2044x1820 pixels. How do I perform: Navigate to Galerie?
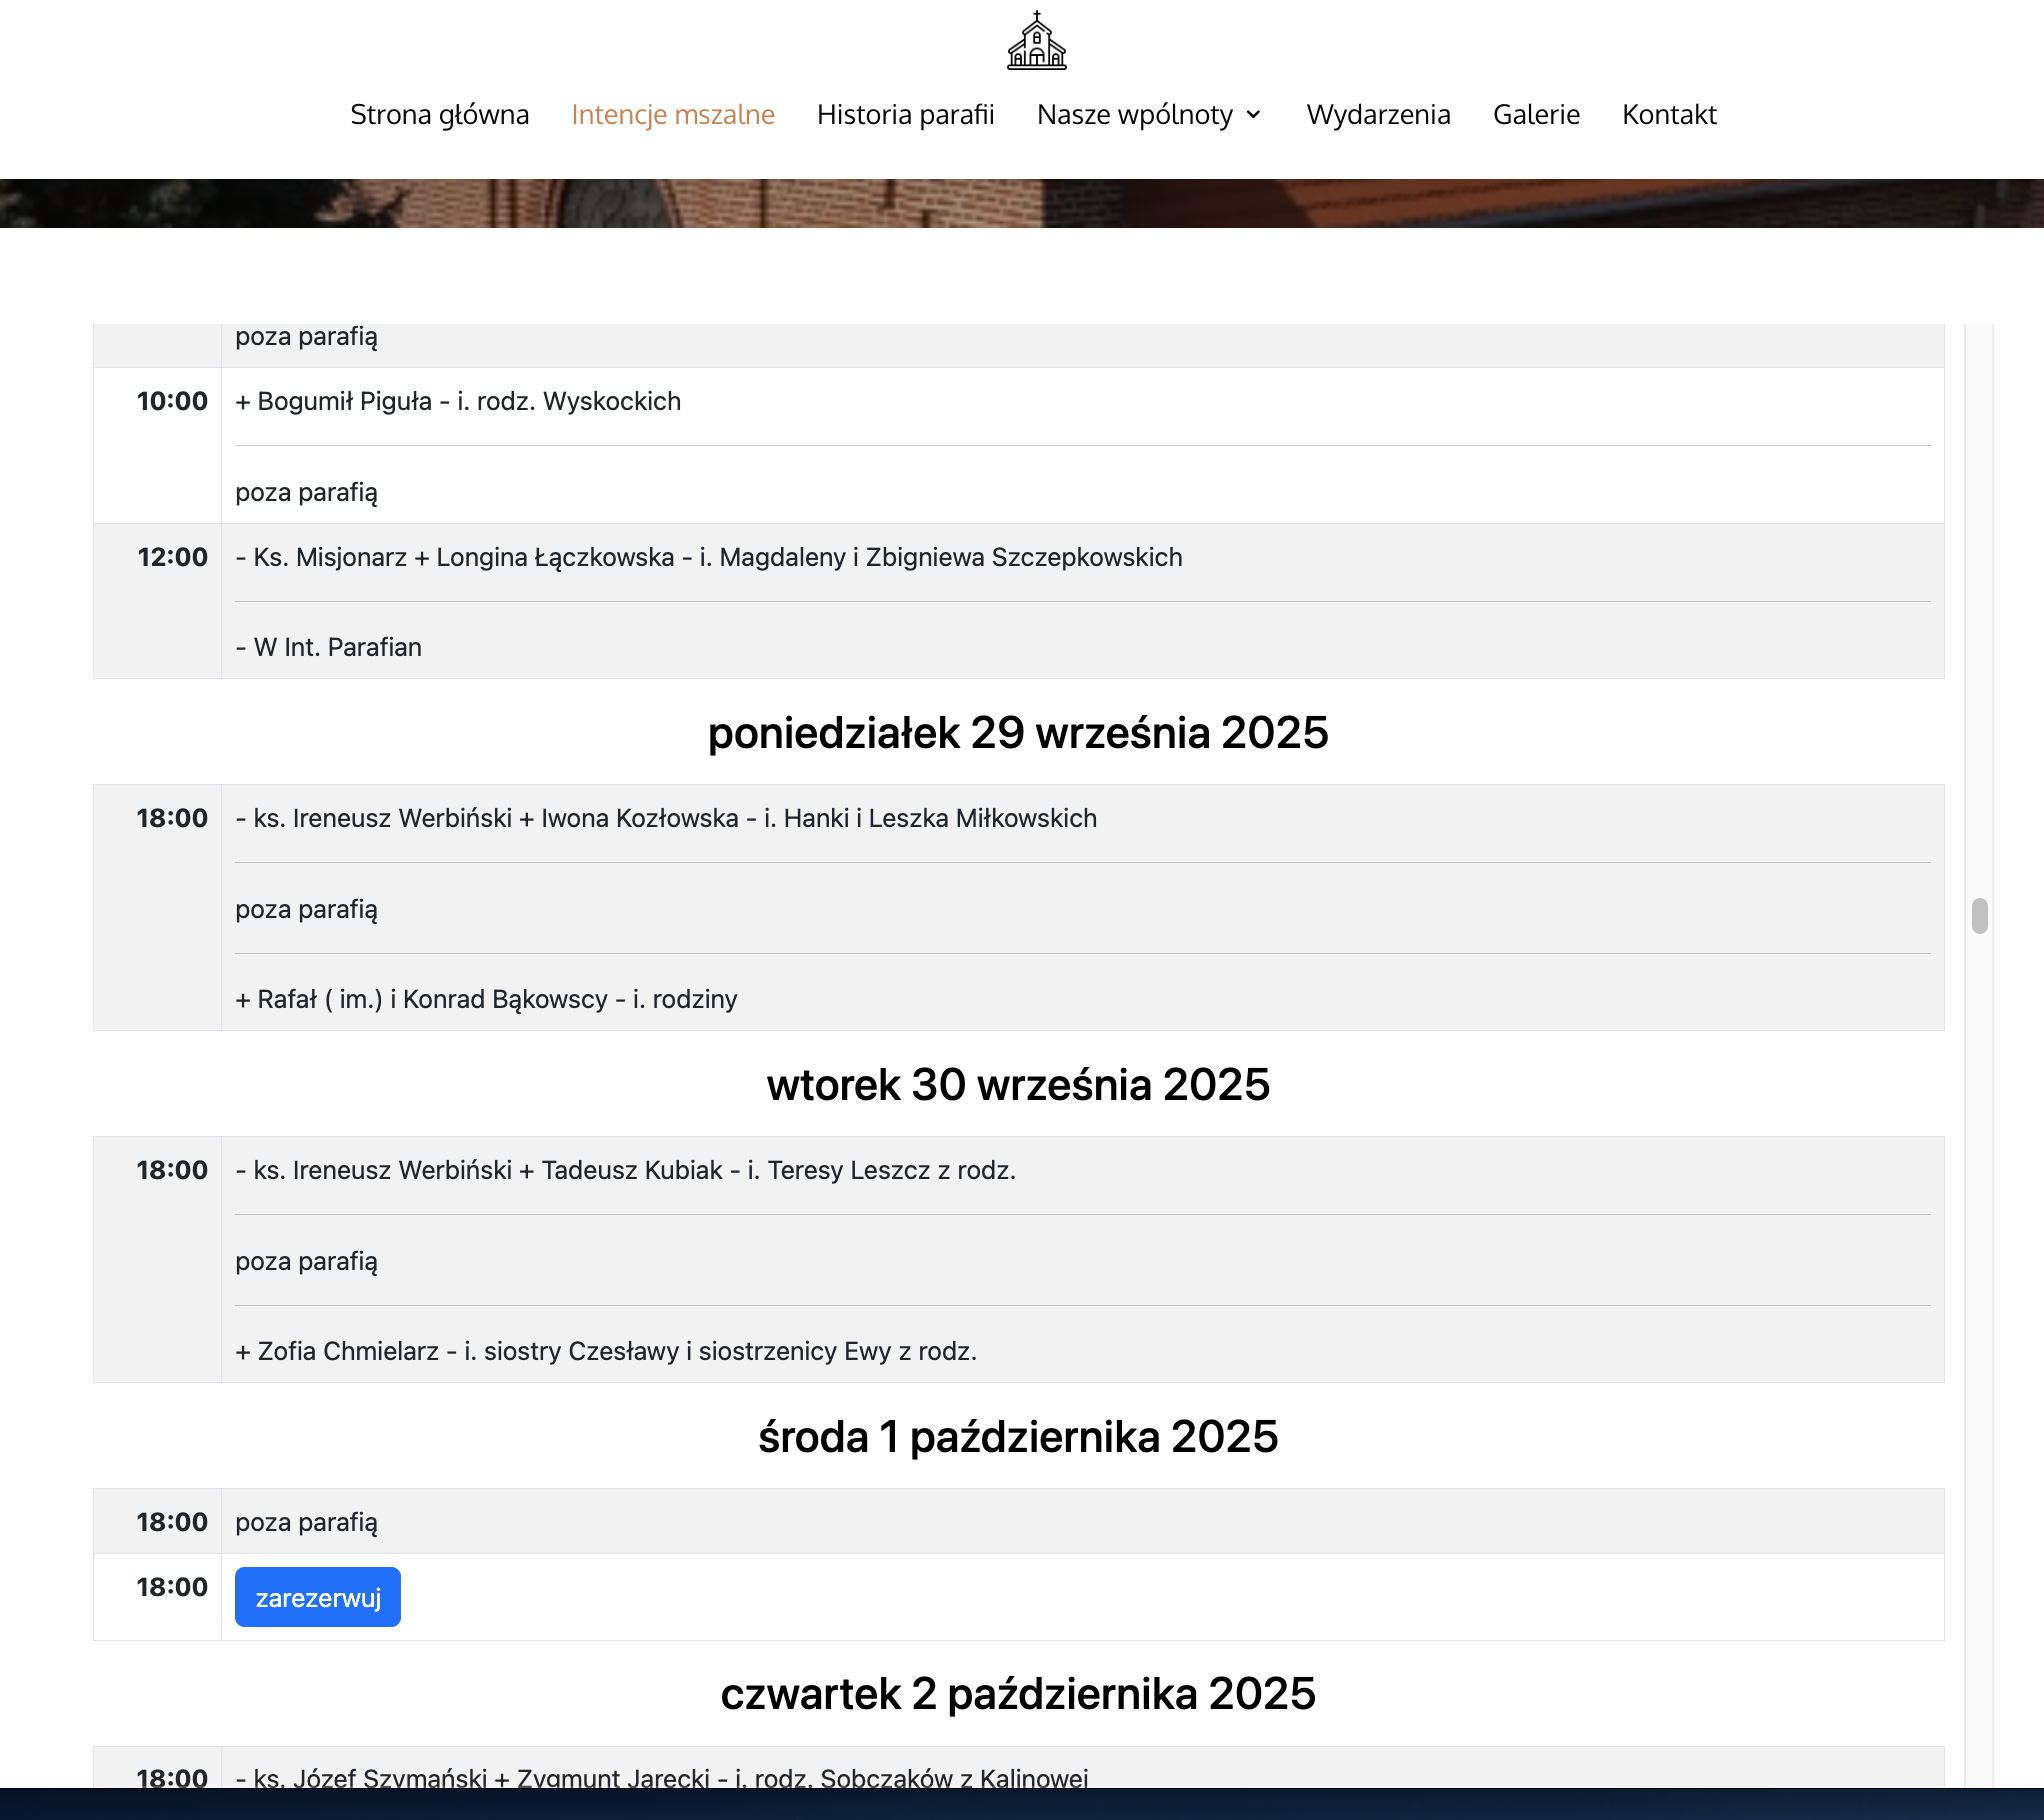coord(1536,115)
